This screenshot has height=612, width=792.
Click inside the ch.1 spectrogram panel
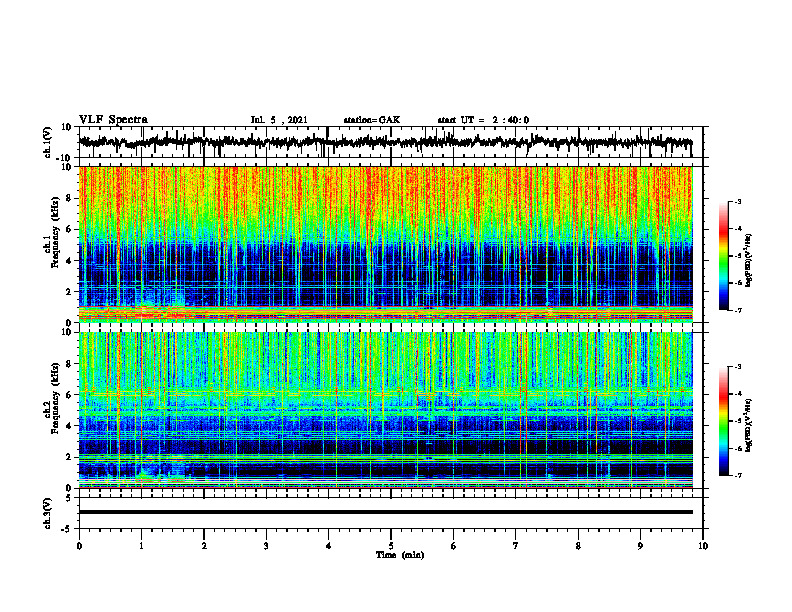385,244
